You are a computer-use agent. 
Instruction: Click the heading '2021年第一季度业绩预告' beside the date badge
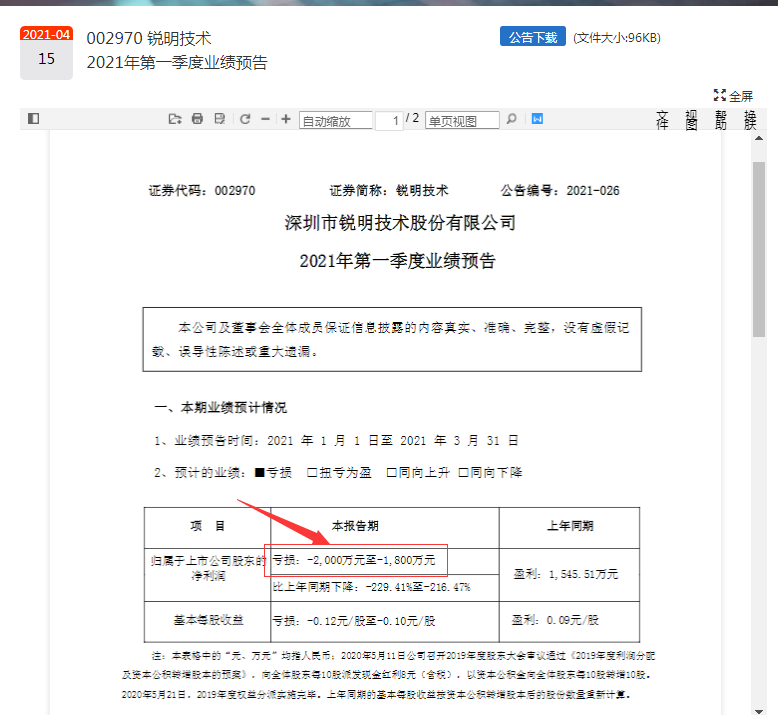click(x=177, y=63)
